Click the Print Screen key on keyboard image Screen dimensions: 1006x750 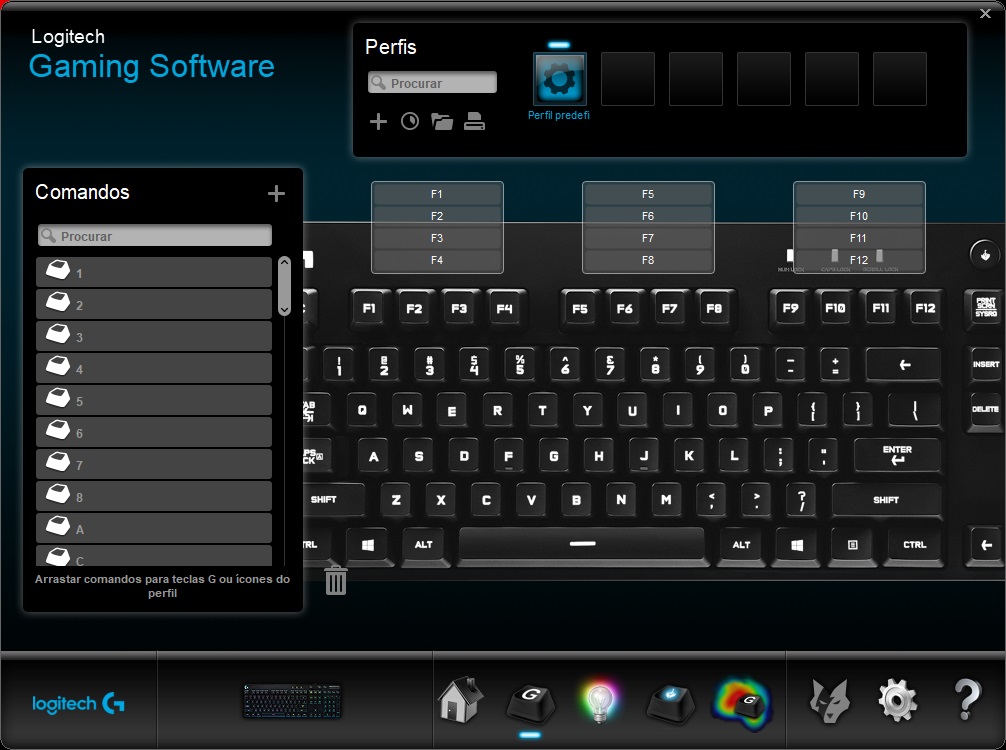[985, 307]
